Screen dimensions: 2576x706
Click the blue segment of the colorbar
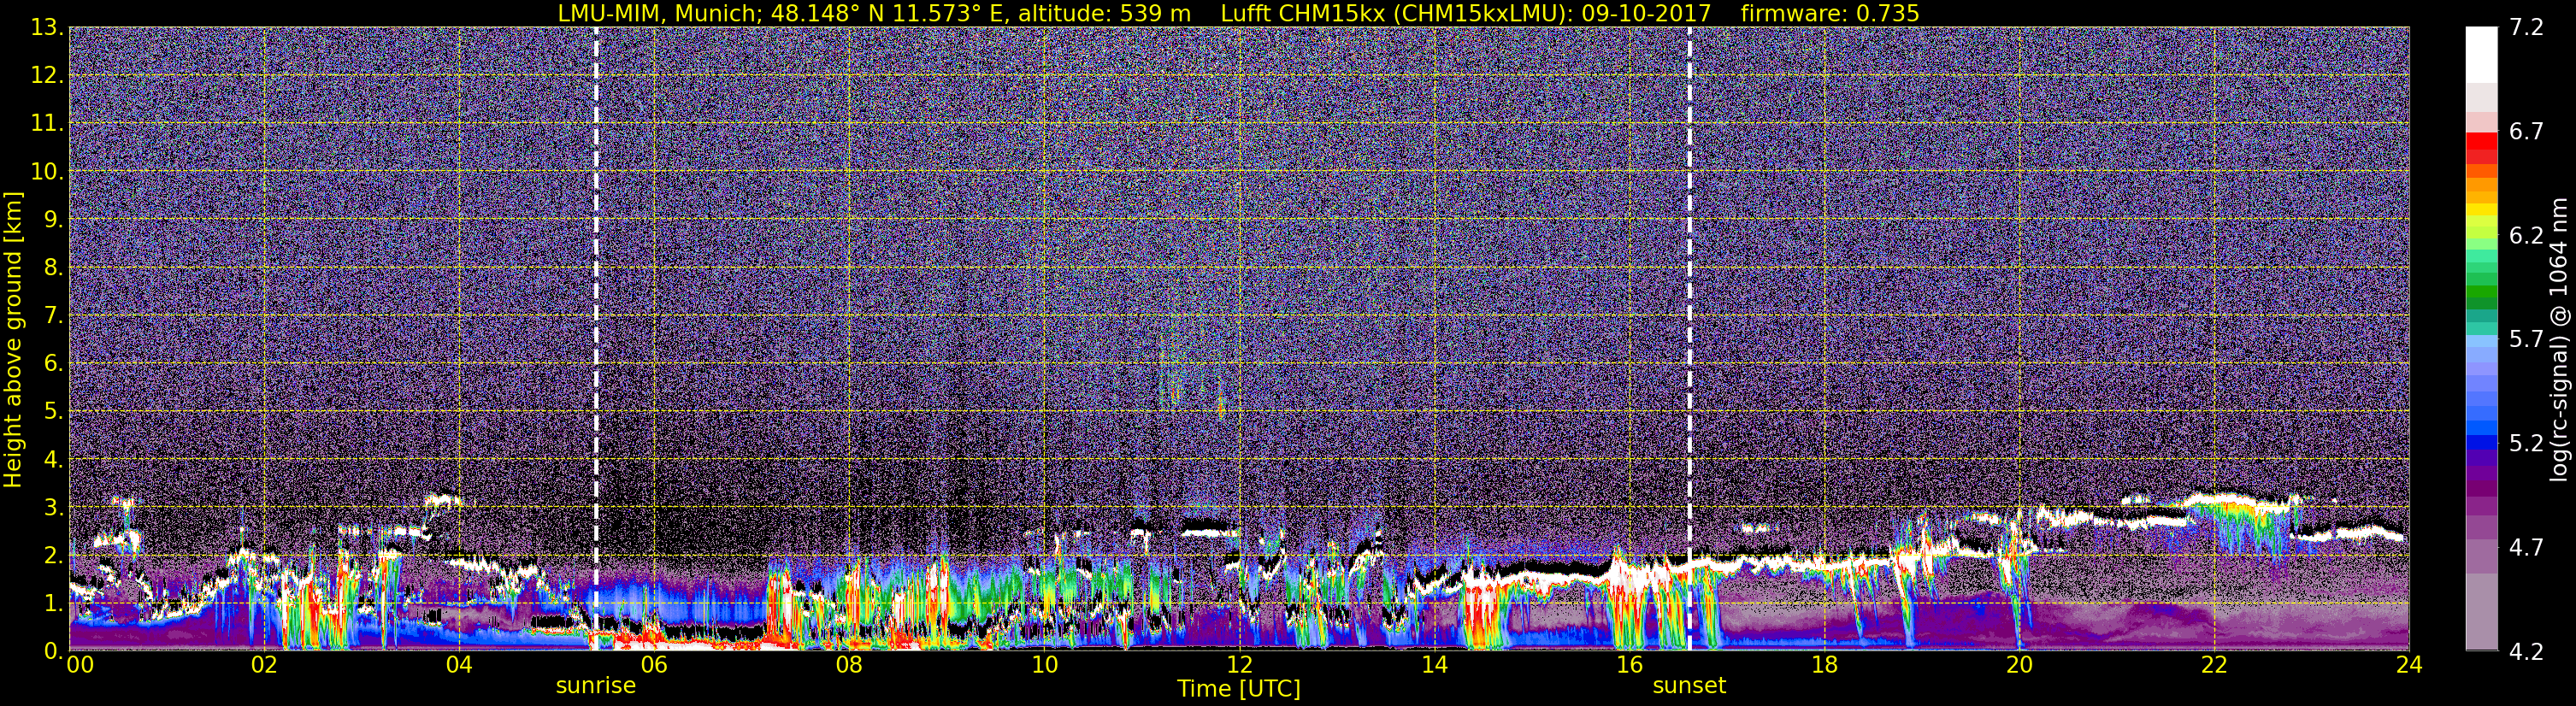tap(2481, 442)
